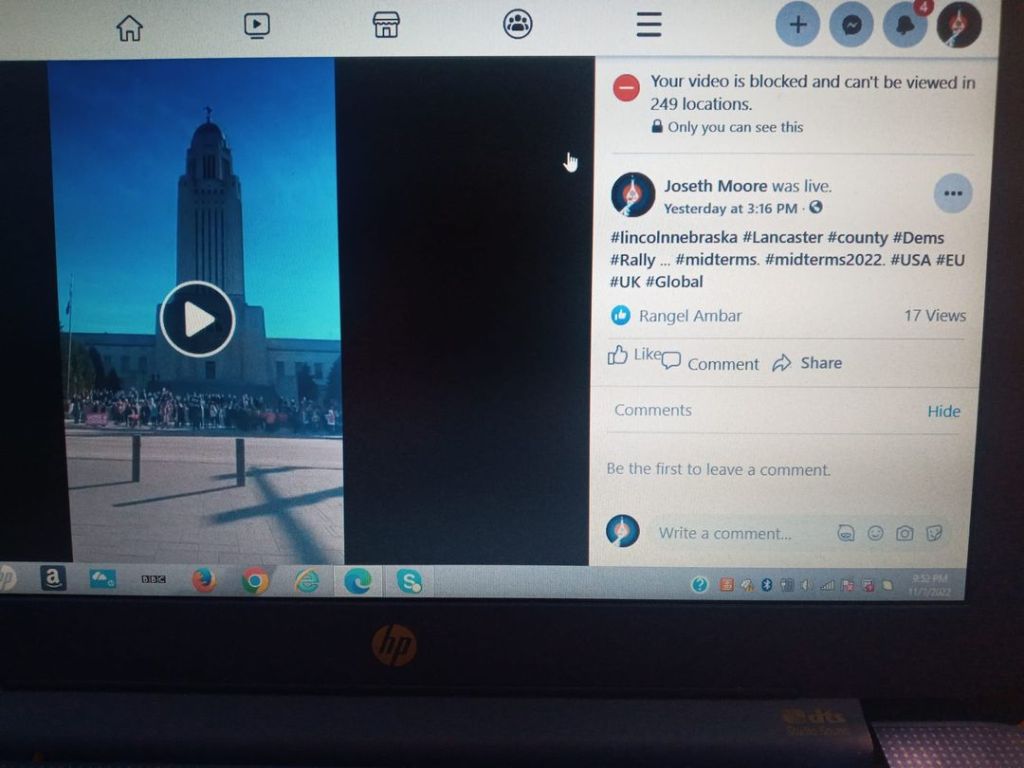Image resolution: width=1024 pixels, height=768 pixels.
Task: Insert an emoji in the comment
Action: click(875, 533)
